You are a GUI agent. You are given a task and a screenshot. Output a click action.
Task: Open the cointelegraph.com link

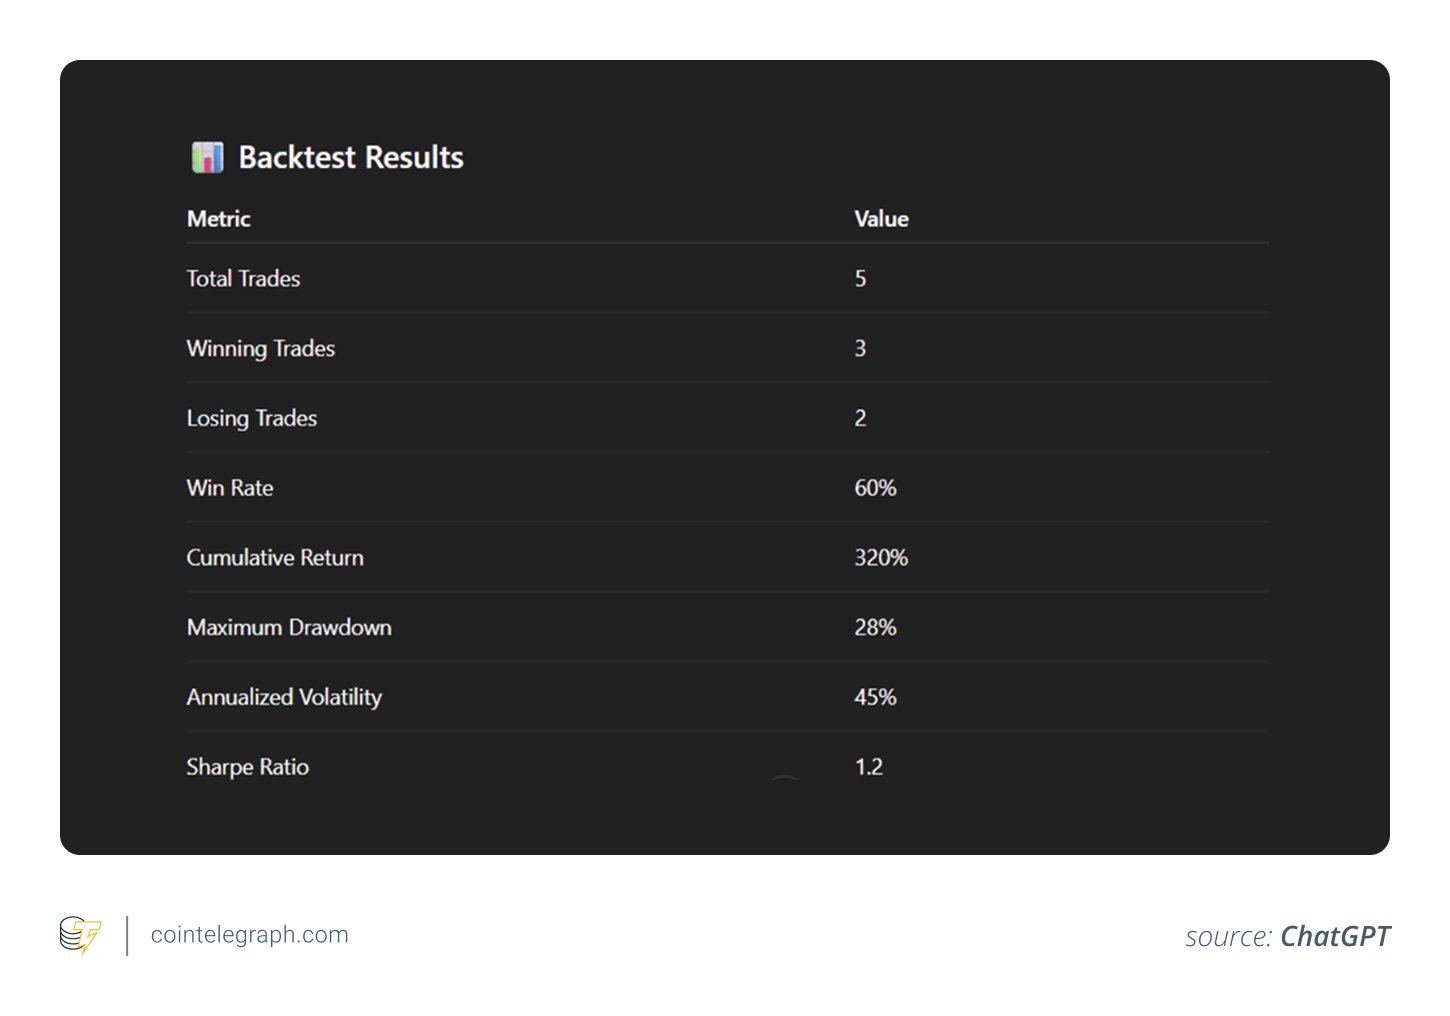249,935
